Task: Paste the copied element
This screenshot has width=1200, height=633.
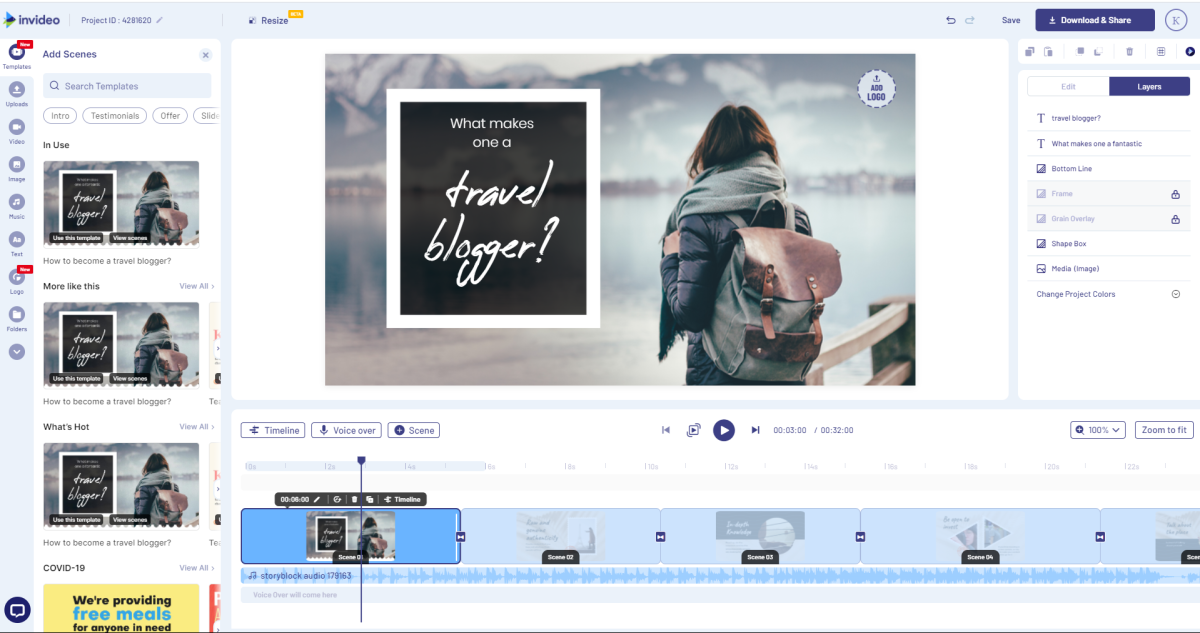Action: click(1048, 51)
